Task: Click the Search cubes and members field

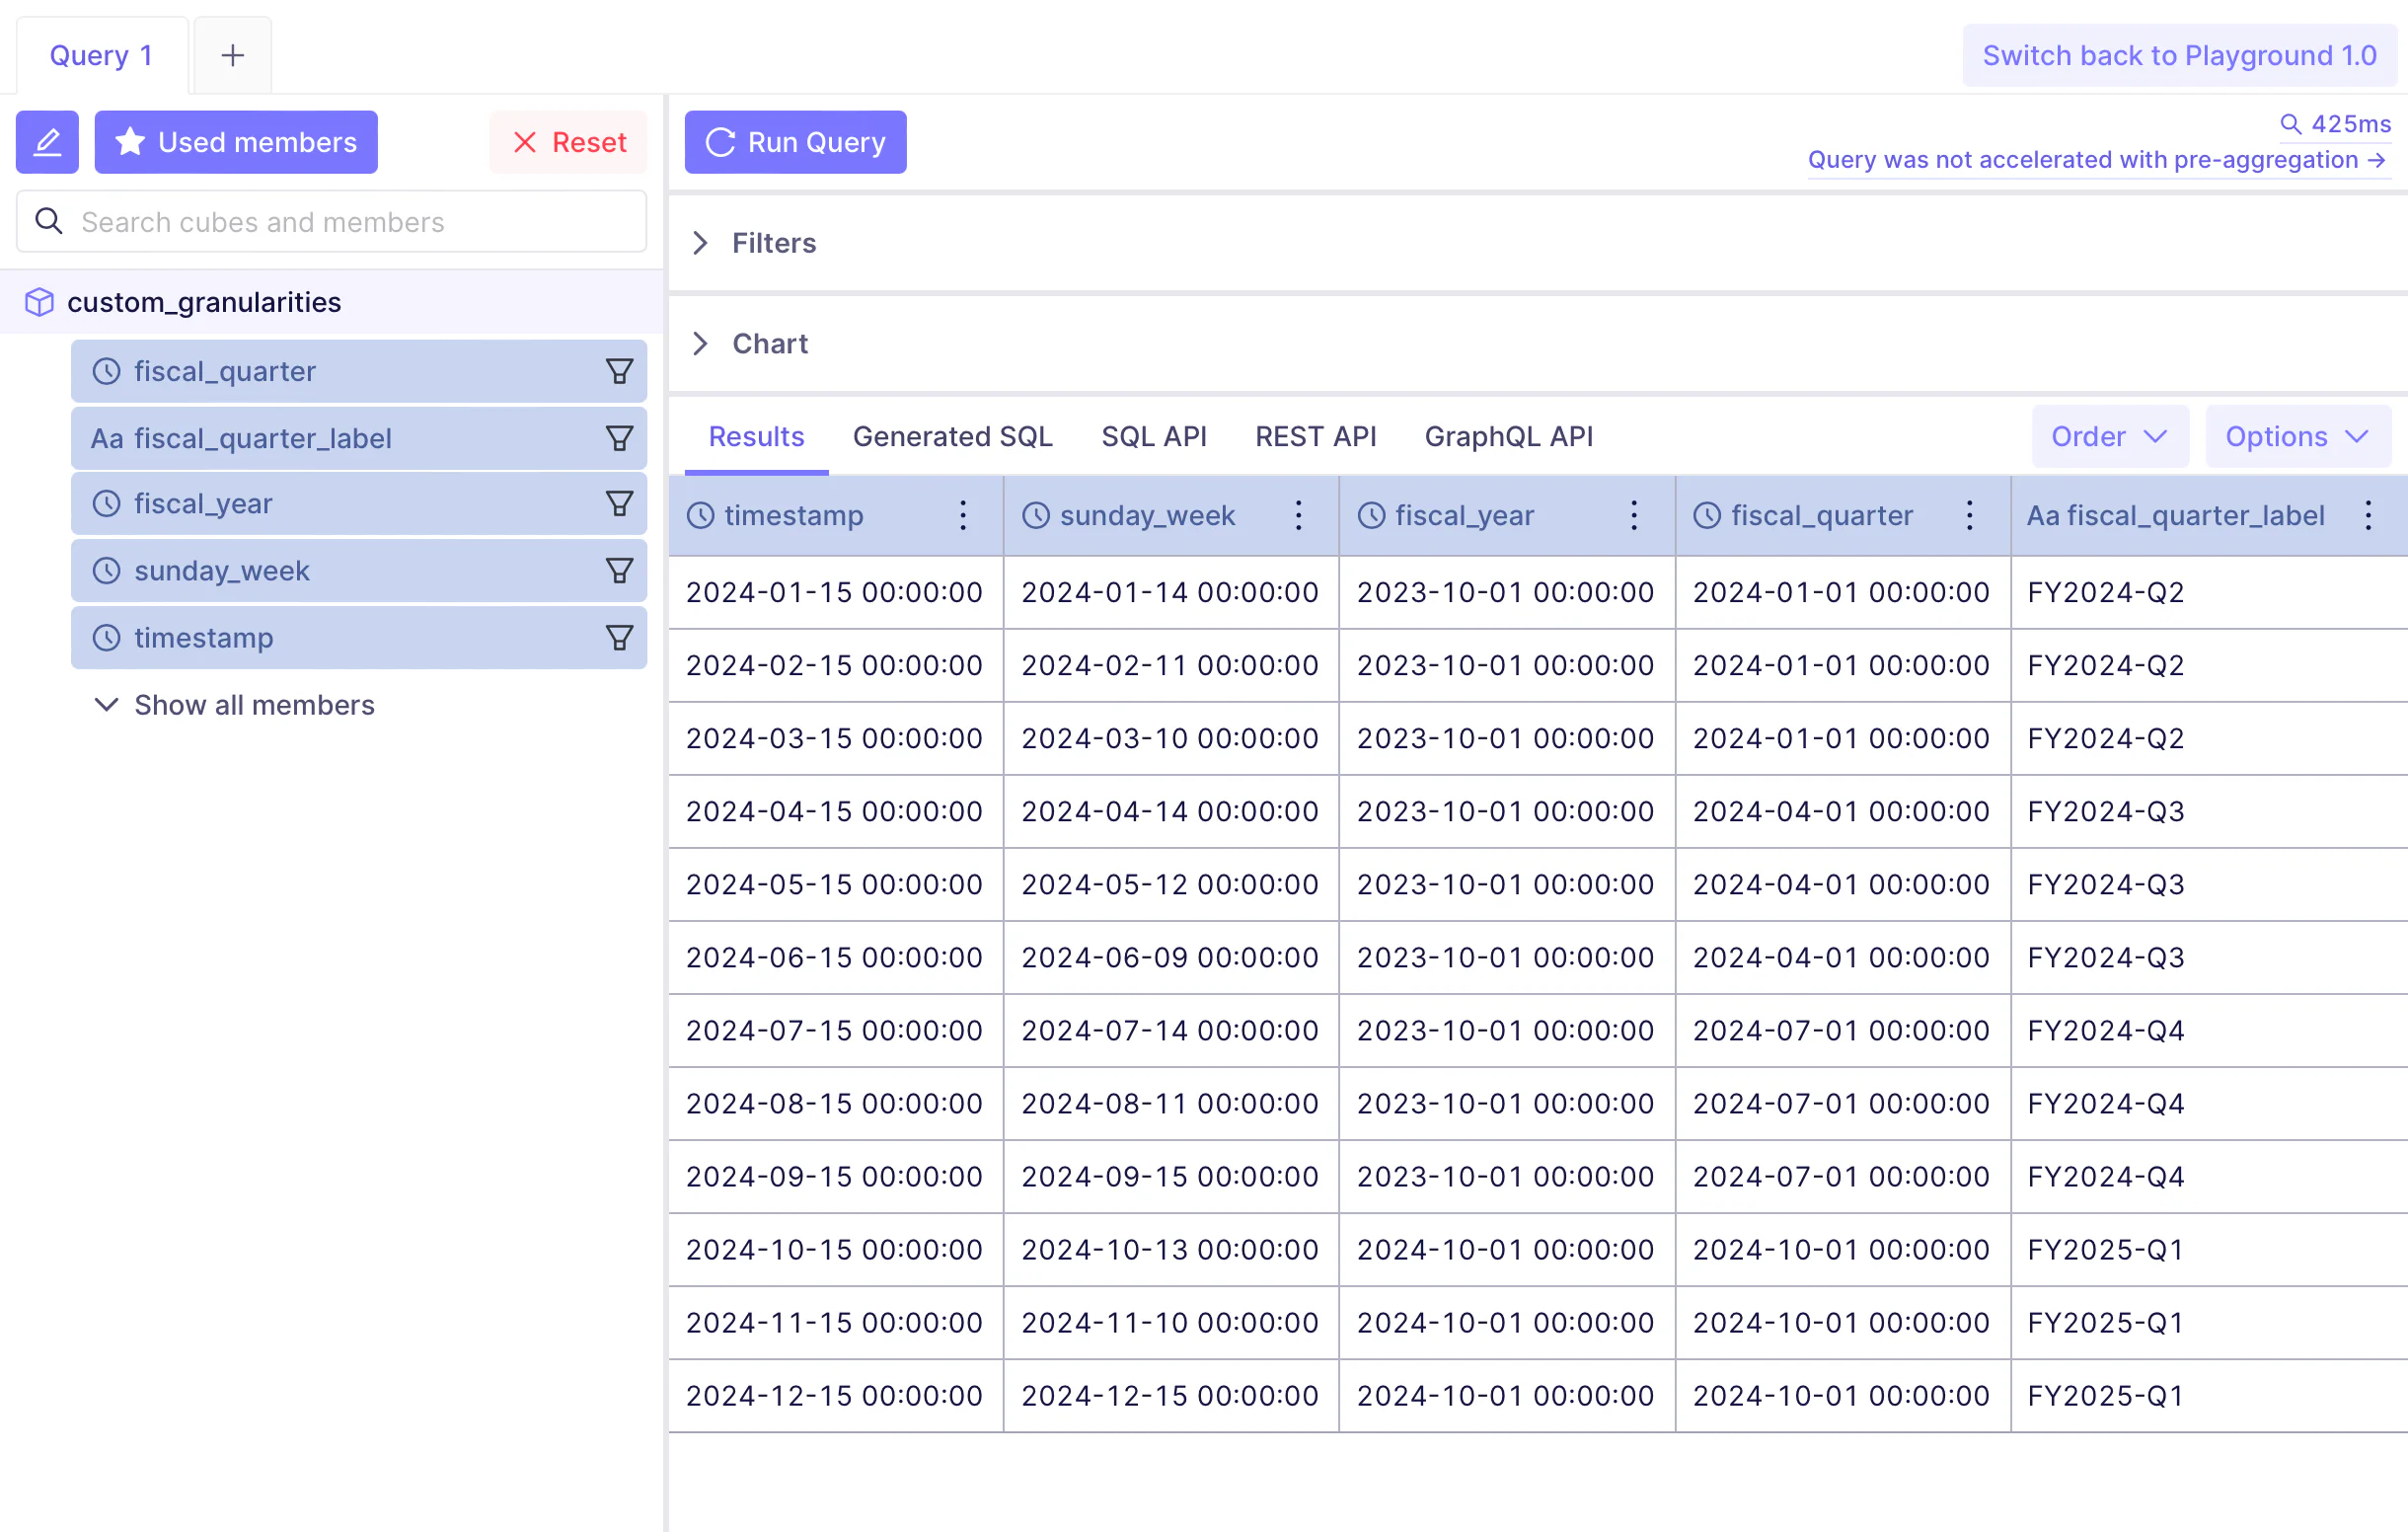Action: (332, 222)
